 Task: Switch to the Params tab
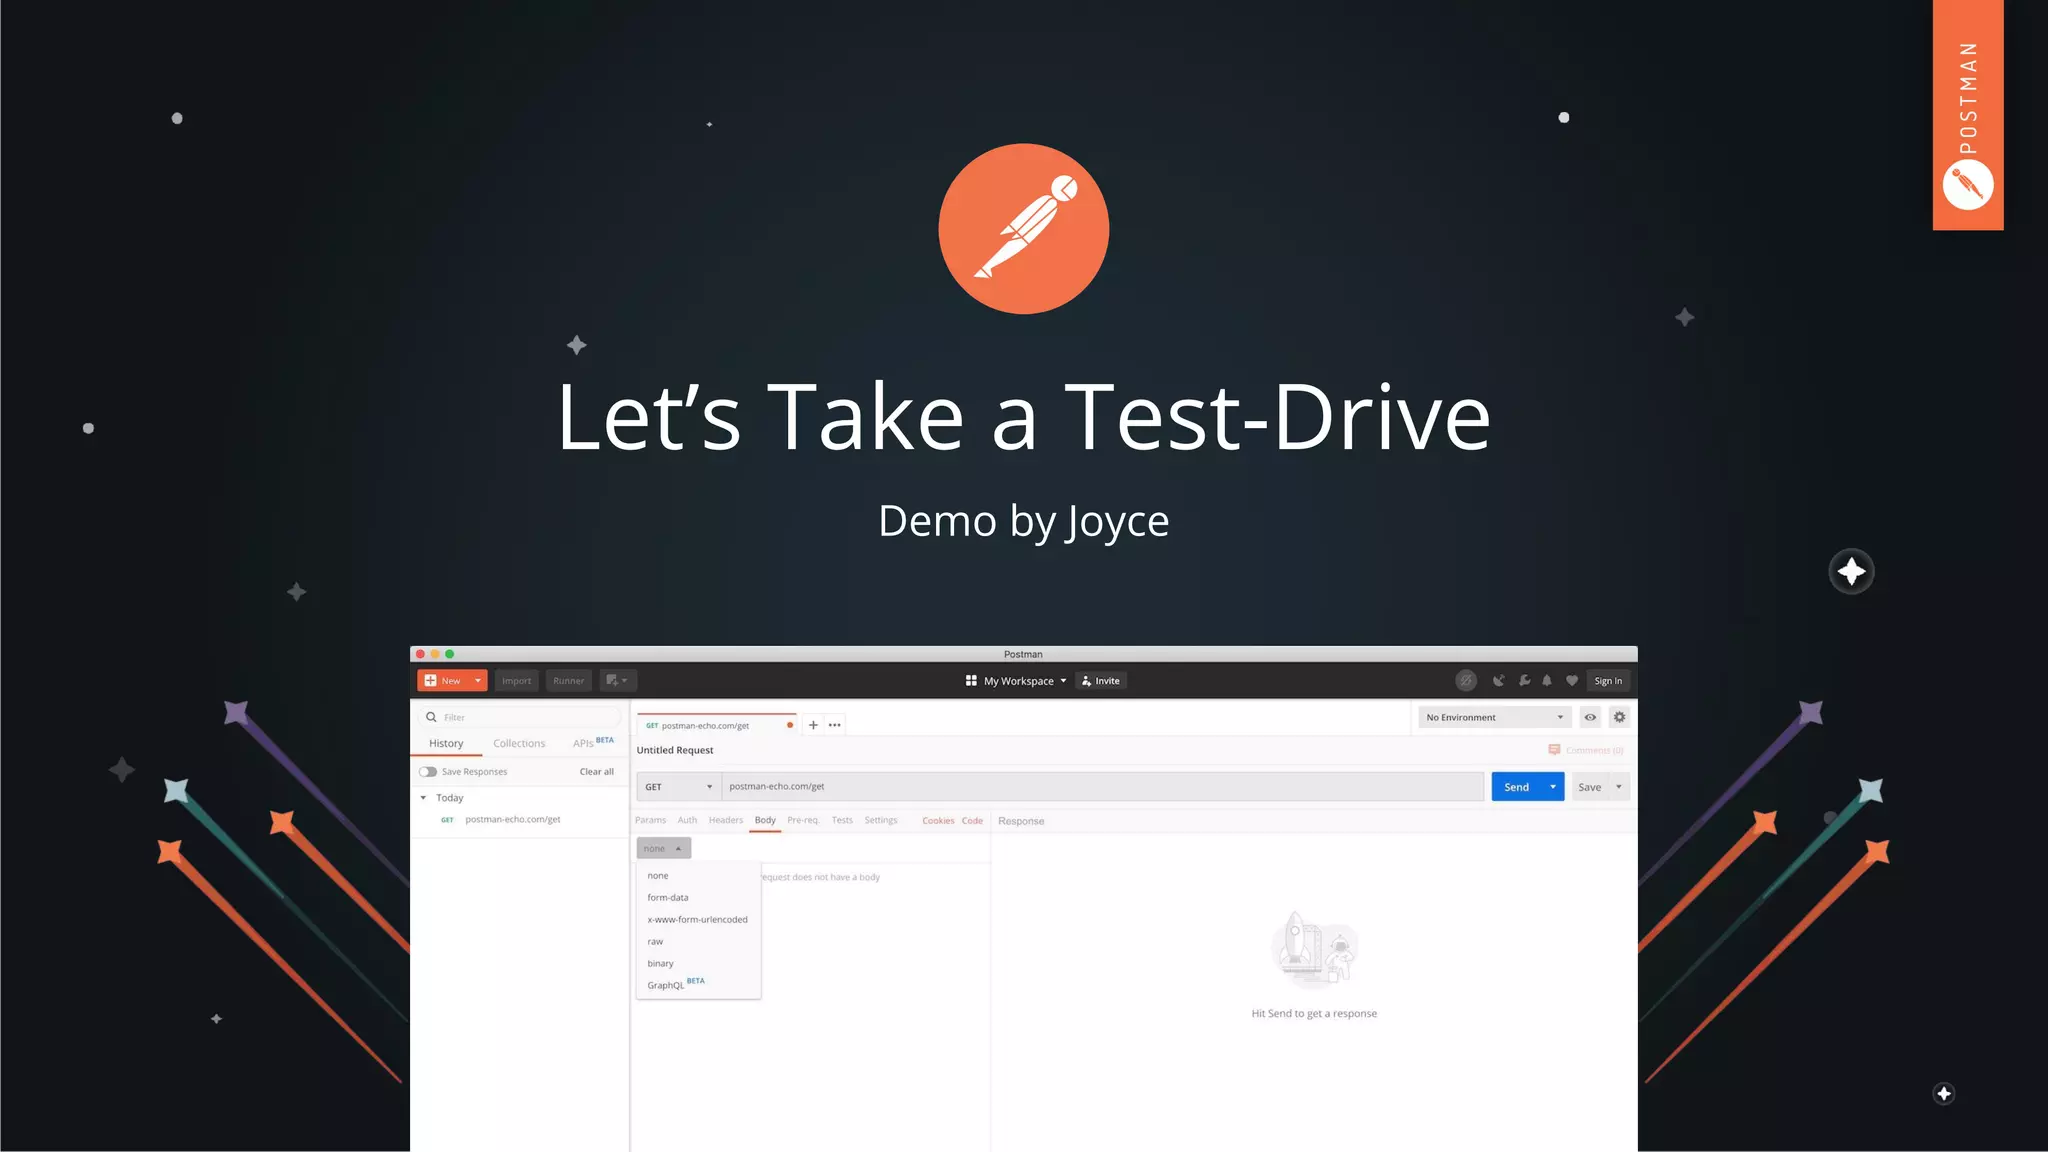651,820
